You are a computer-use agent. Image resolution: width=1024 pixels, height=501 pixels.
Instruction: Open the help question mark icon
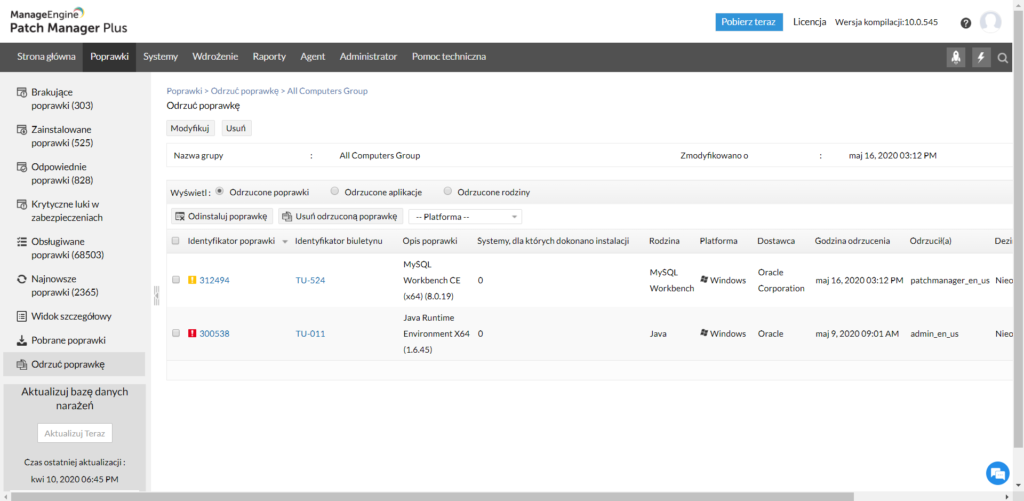point(965,23)
